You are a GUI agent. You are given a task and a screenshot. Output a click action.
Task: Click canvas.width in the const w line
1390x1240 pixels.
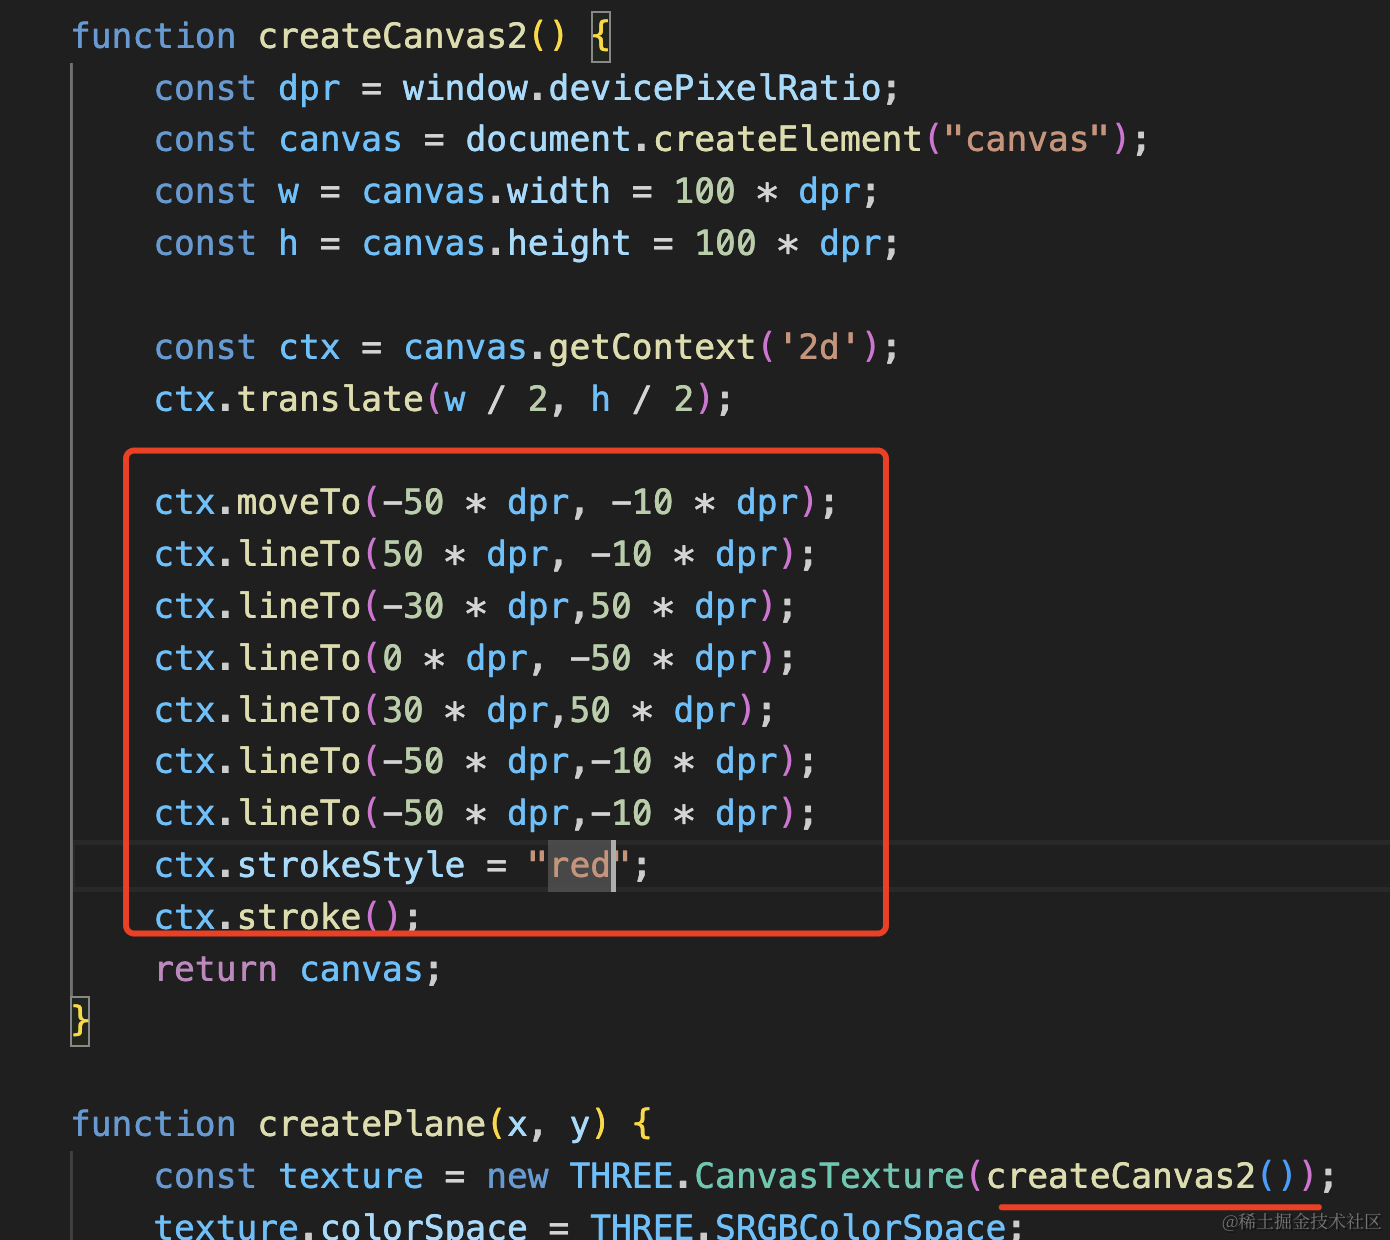(486, 191)
